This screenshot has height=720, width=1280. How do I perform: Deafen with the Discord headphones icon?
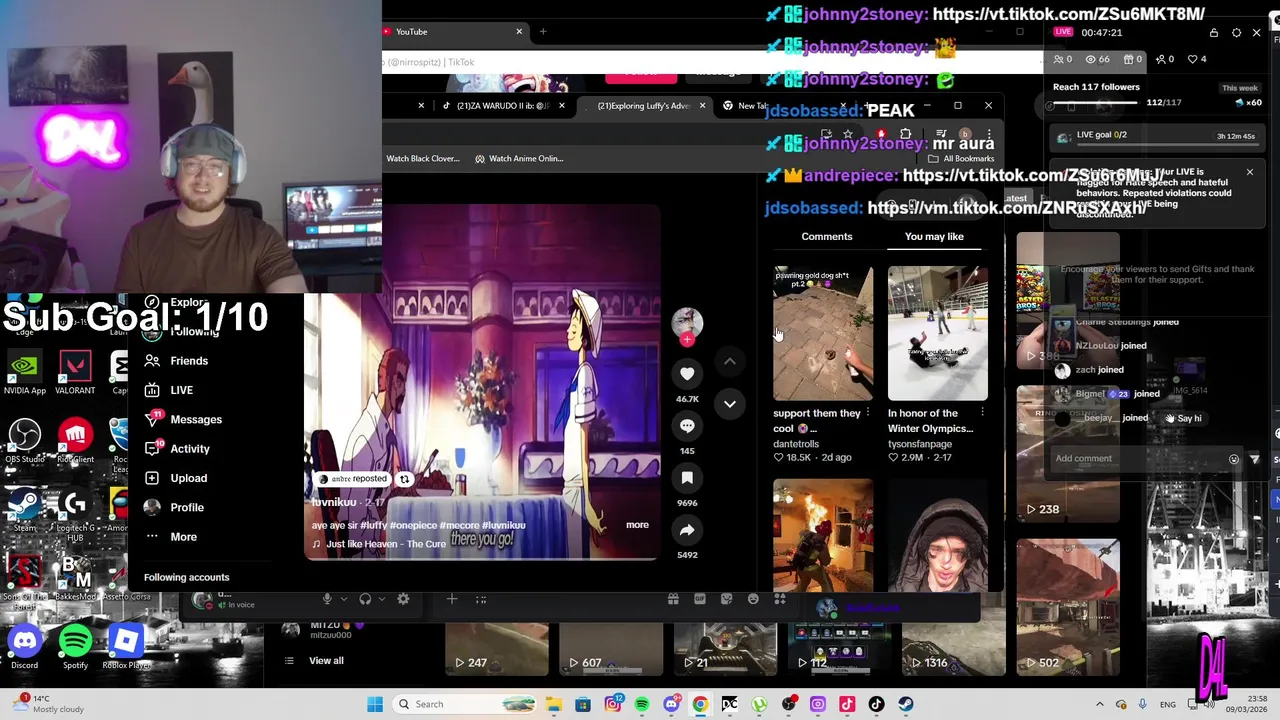point(365,599)
